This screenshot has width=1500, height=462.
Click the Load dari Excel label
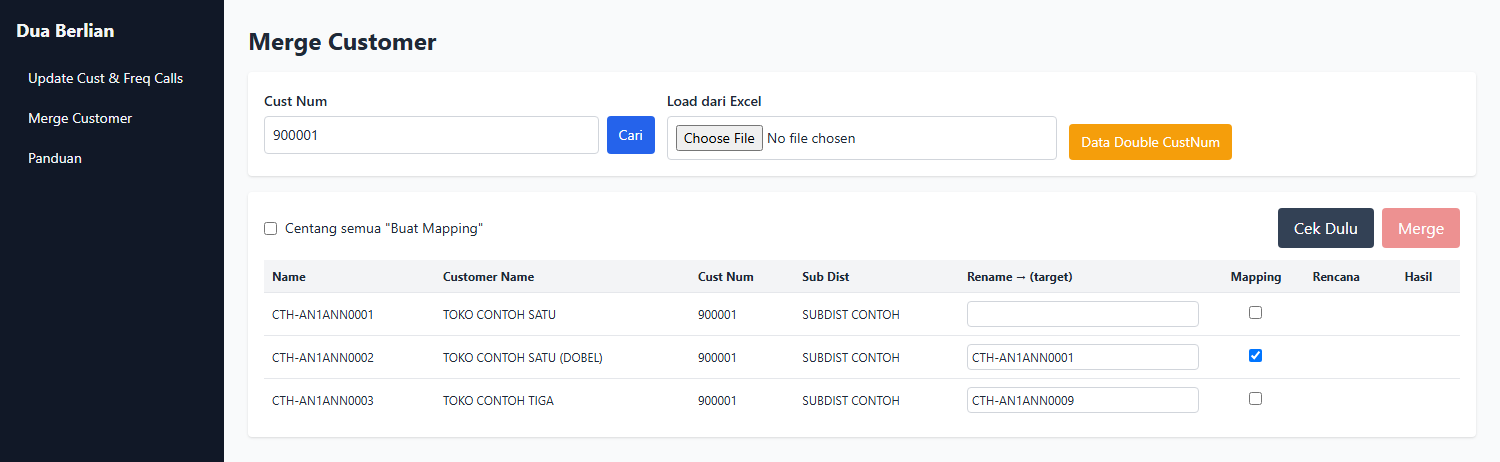pos(714,101)
